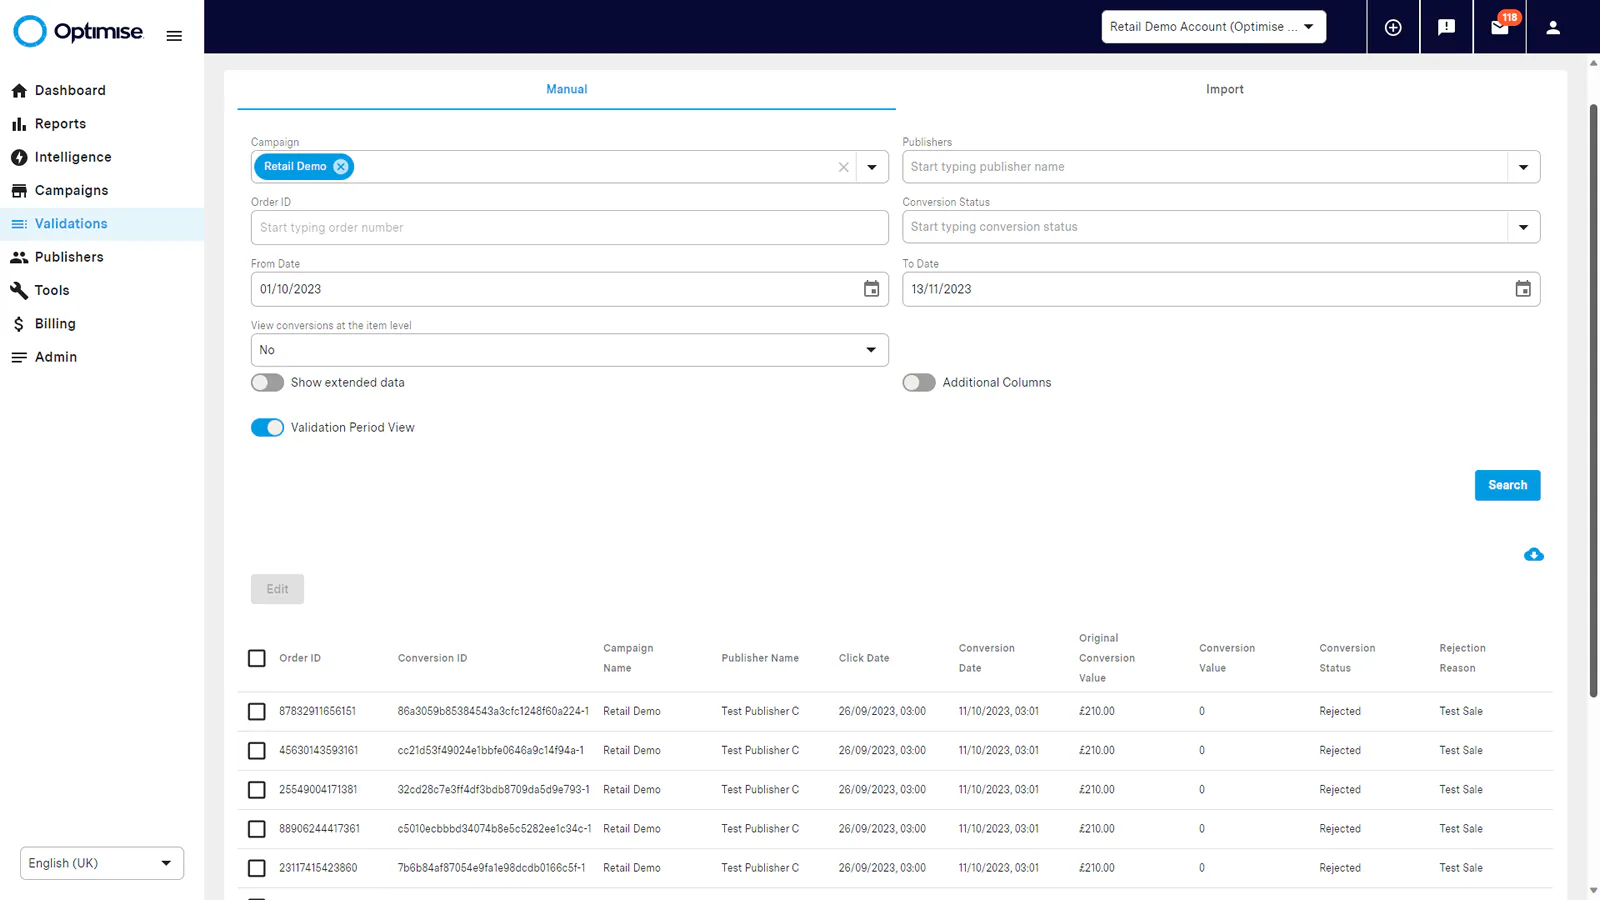This screenshot has height=900, width=1600.
Task: Switch to the Import tab
Action: [x=1224, y=89]
